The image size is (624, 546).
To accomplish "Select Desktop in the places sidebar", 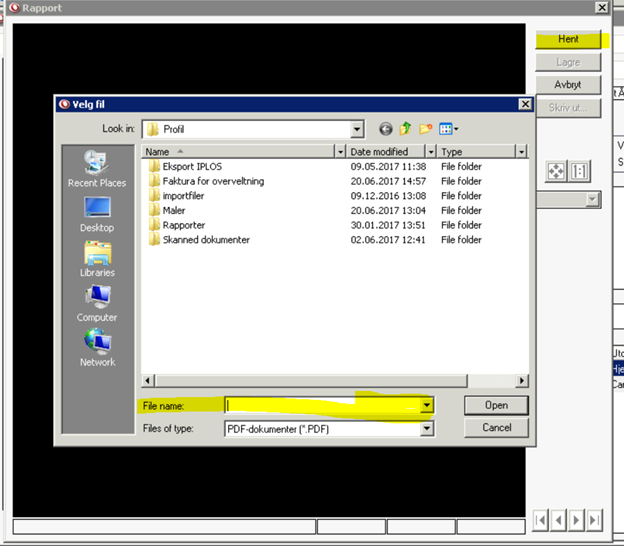I will click(97, 214).
